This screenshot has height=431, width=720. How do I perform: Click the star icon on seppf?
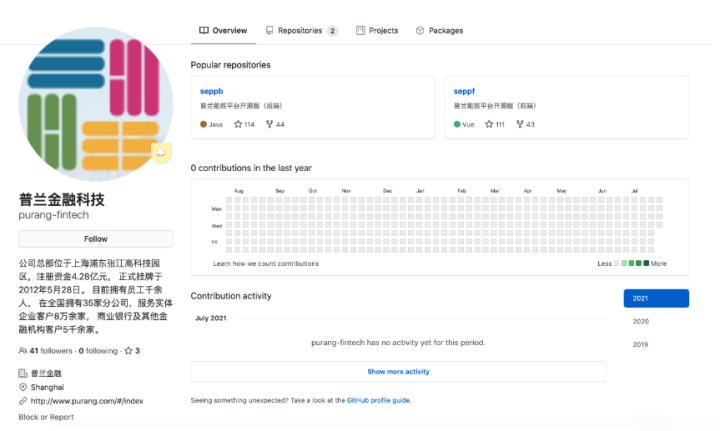click(x=489, y=124)
